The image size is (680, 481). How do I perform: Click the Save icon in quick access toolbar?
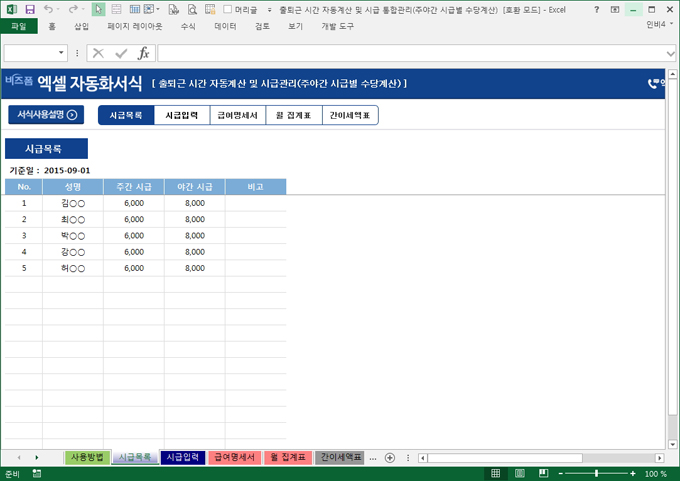[31, 9]
